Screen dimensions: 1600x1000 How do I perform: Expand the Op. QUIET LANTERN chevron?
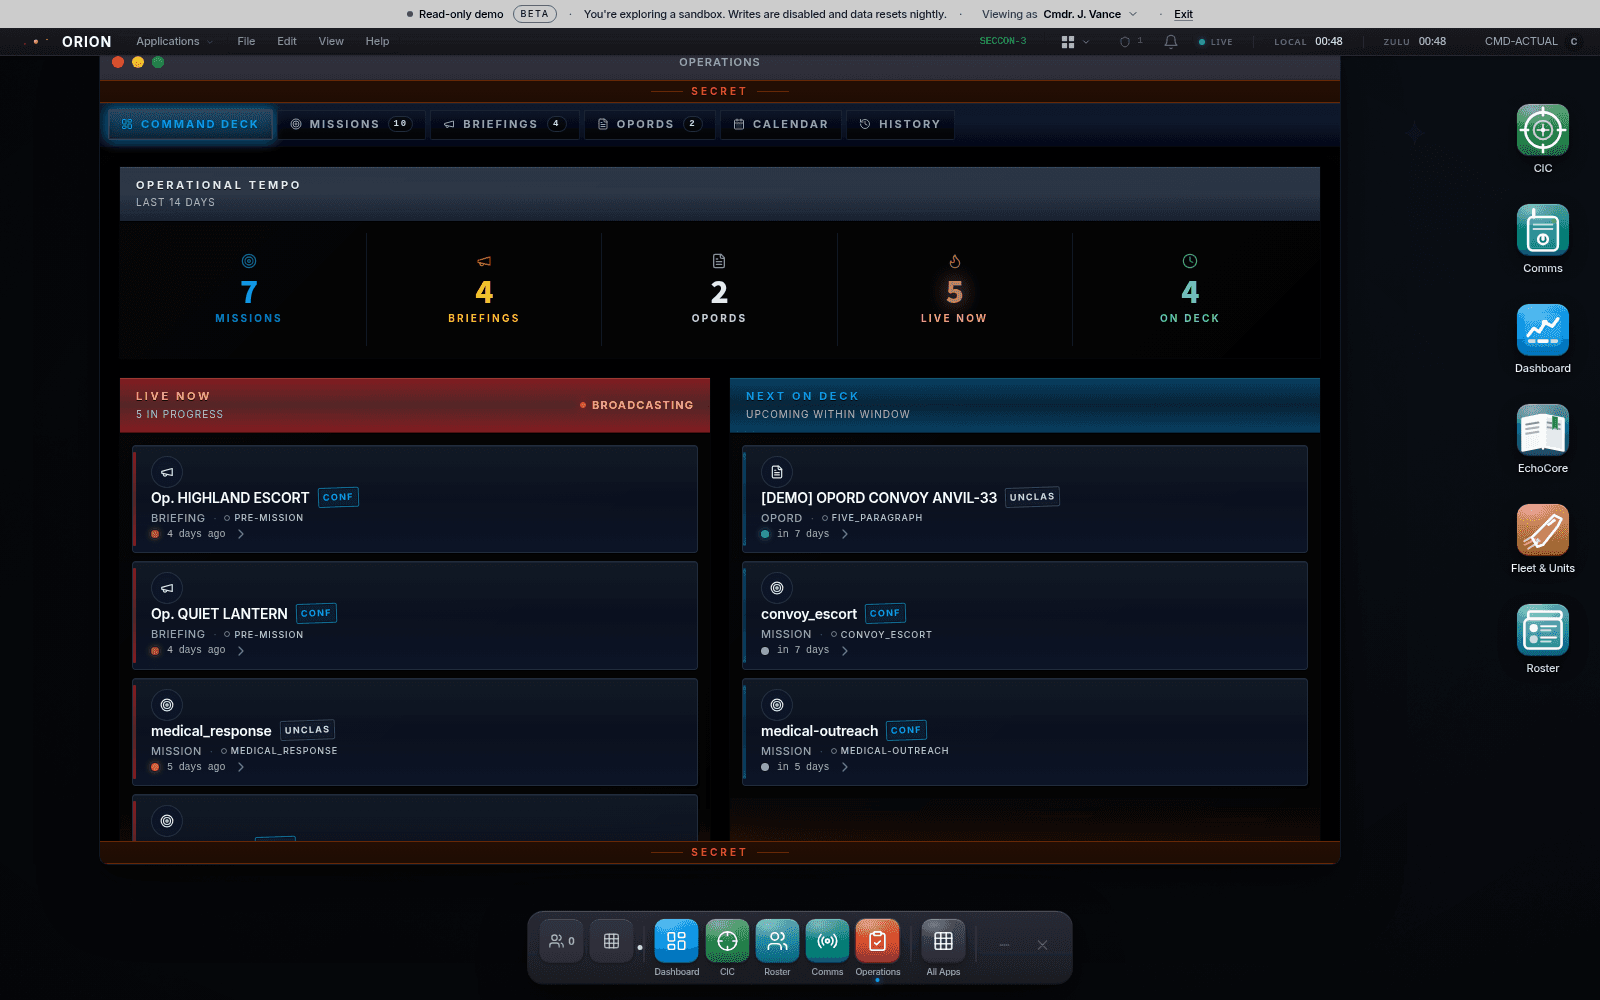point(241,651)
